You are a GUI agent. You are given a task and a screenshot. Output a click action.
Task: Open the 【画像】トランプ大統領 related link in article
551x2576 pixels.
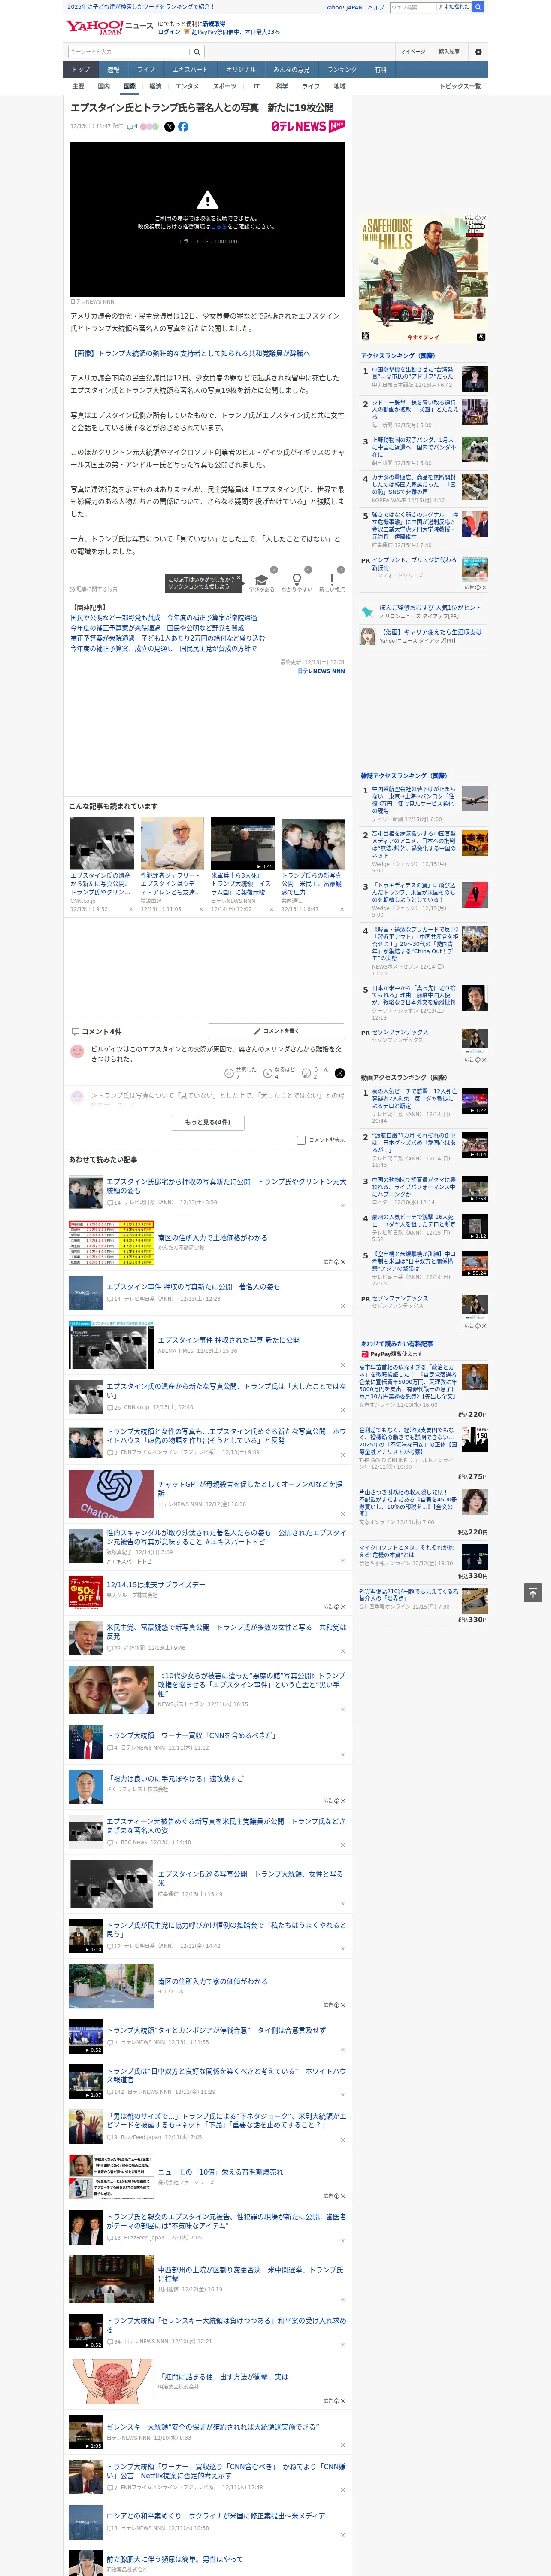click(x=190, y=353)
